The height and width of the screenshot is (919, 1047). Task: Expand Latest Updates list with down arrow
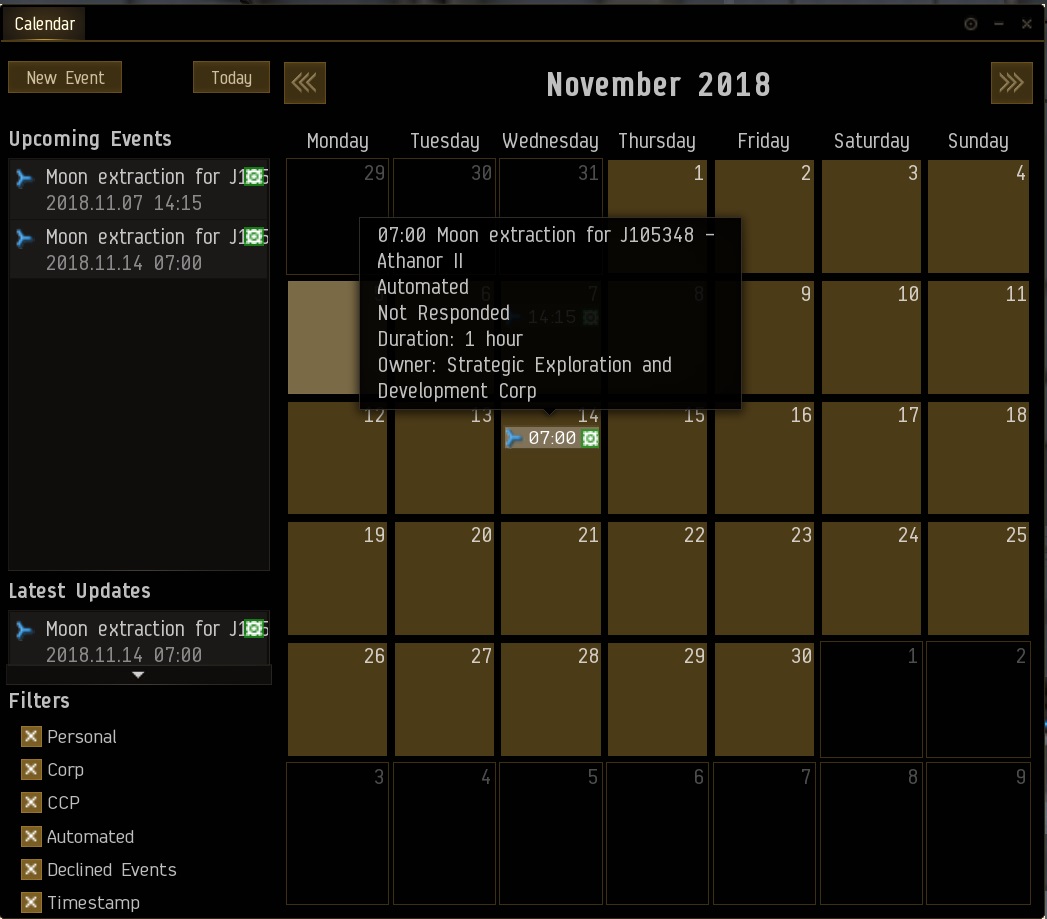click(139, 675)
